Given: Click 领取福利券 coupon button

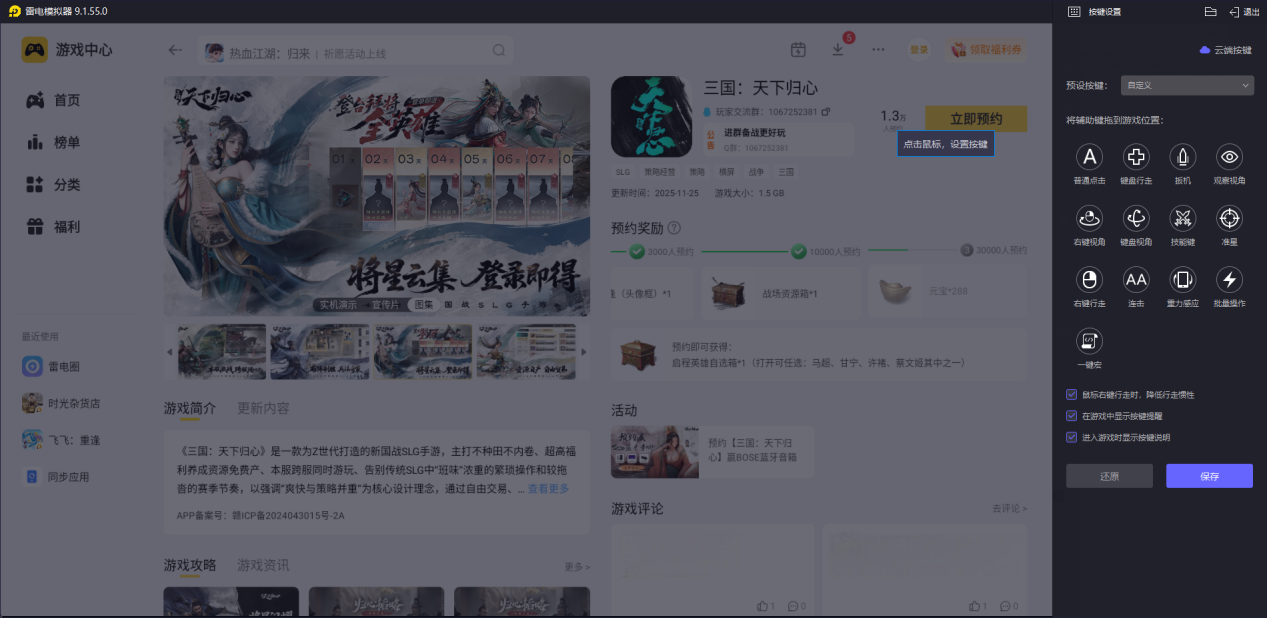Looking at the screenshot, I should click(x=986, y=50).
